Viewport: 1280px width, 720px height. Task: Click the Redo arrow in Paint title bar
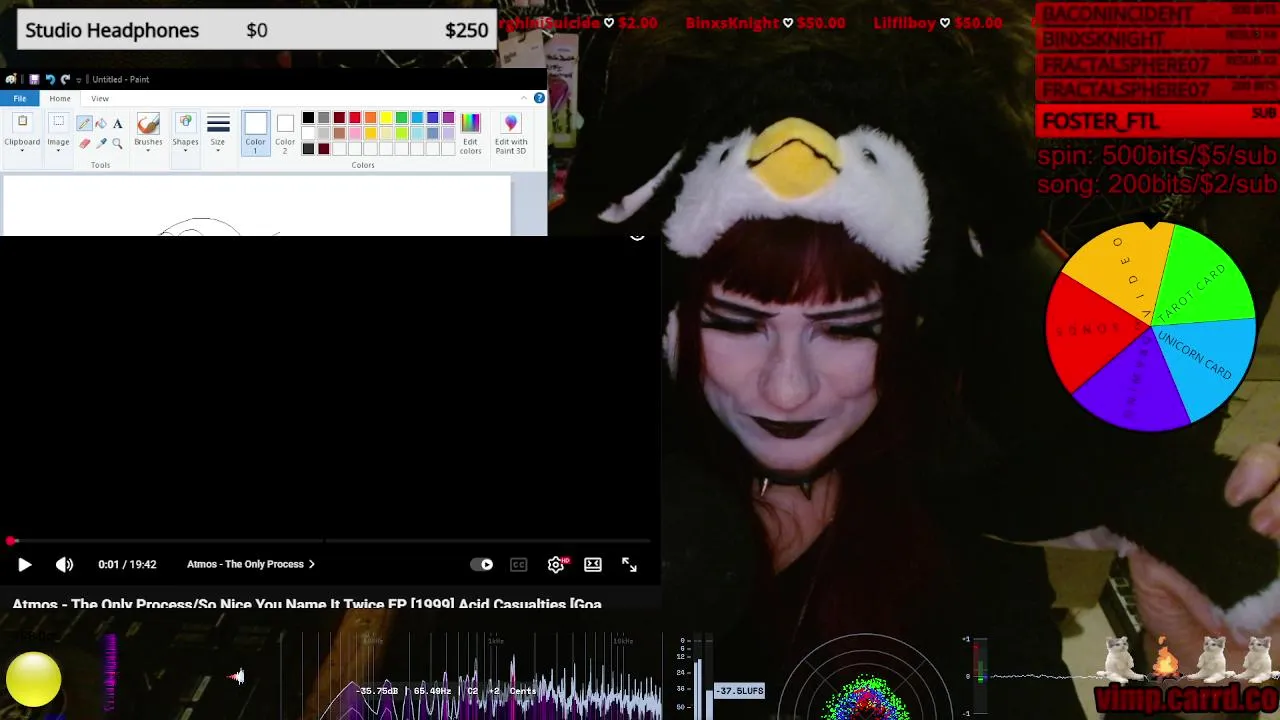pyautogui.click(x=65, y=79)
